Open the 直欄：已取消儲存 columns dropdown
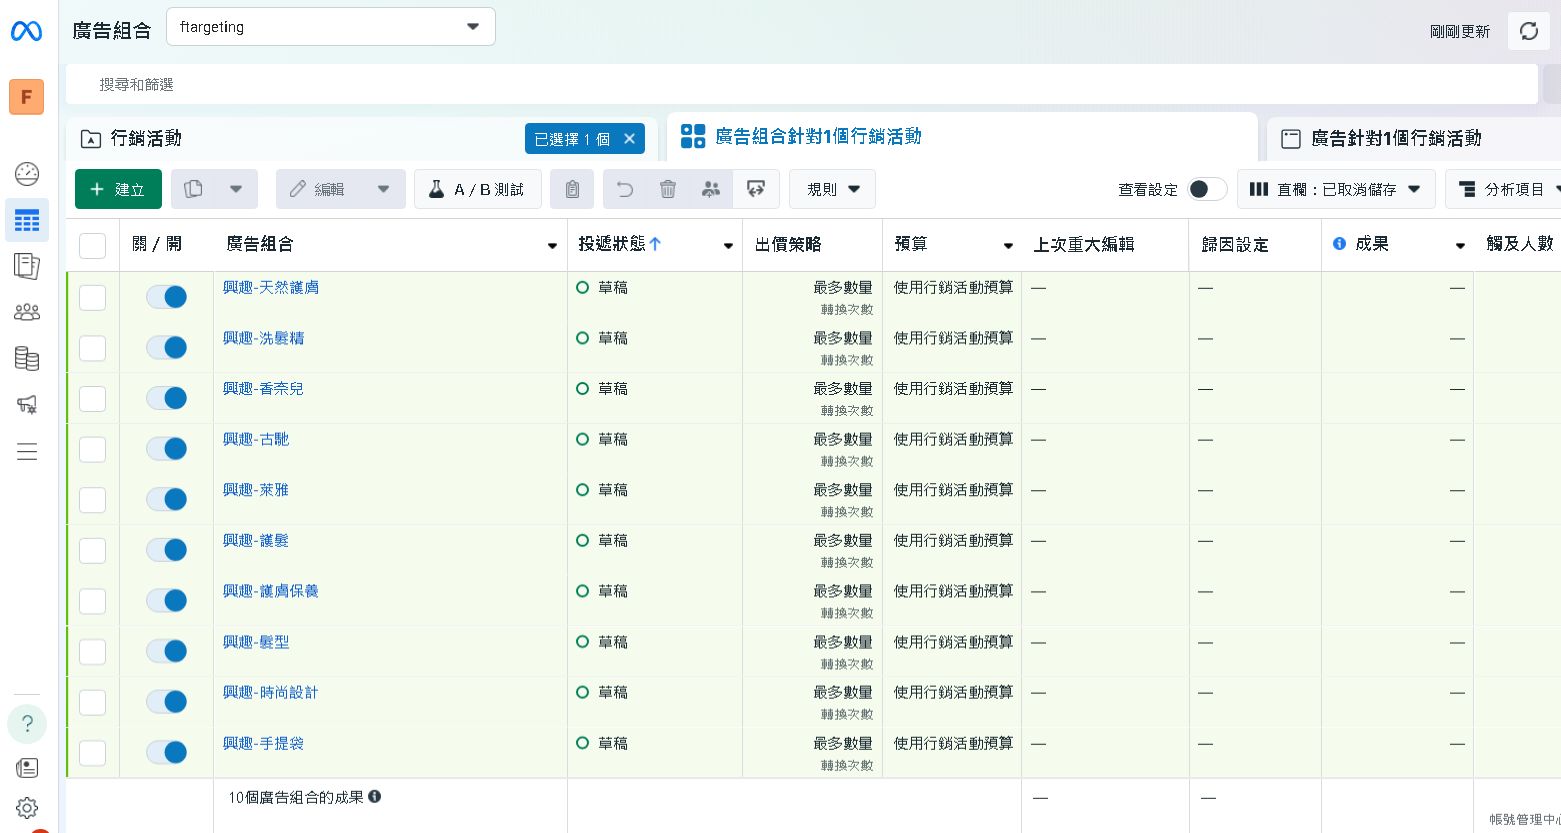Viewport: 1561px width, 833px height. [x=1336, y=189]
